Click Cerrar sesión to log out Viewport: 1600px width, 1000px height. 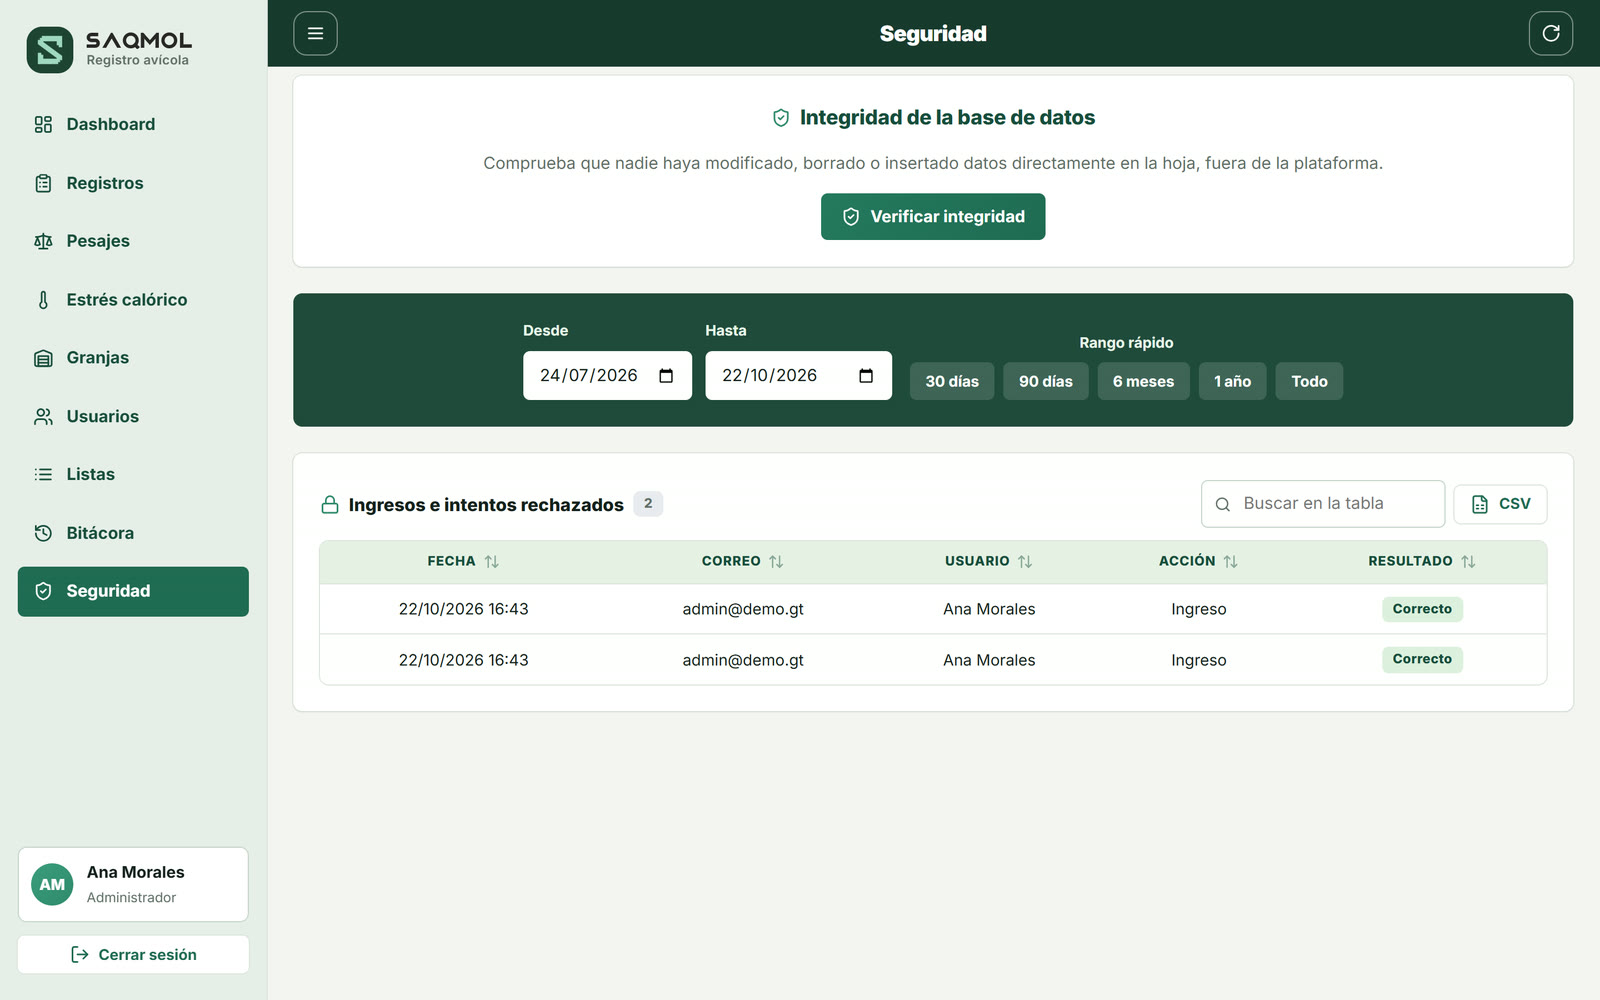[x=133, y=955]
